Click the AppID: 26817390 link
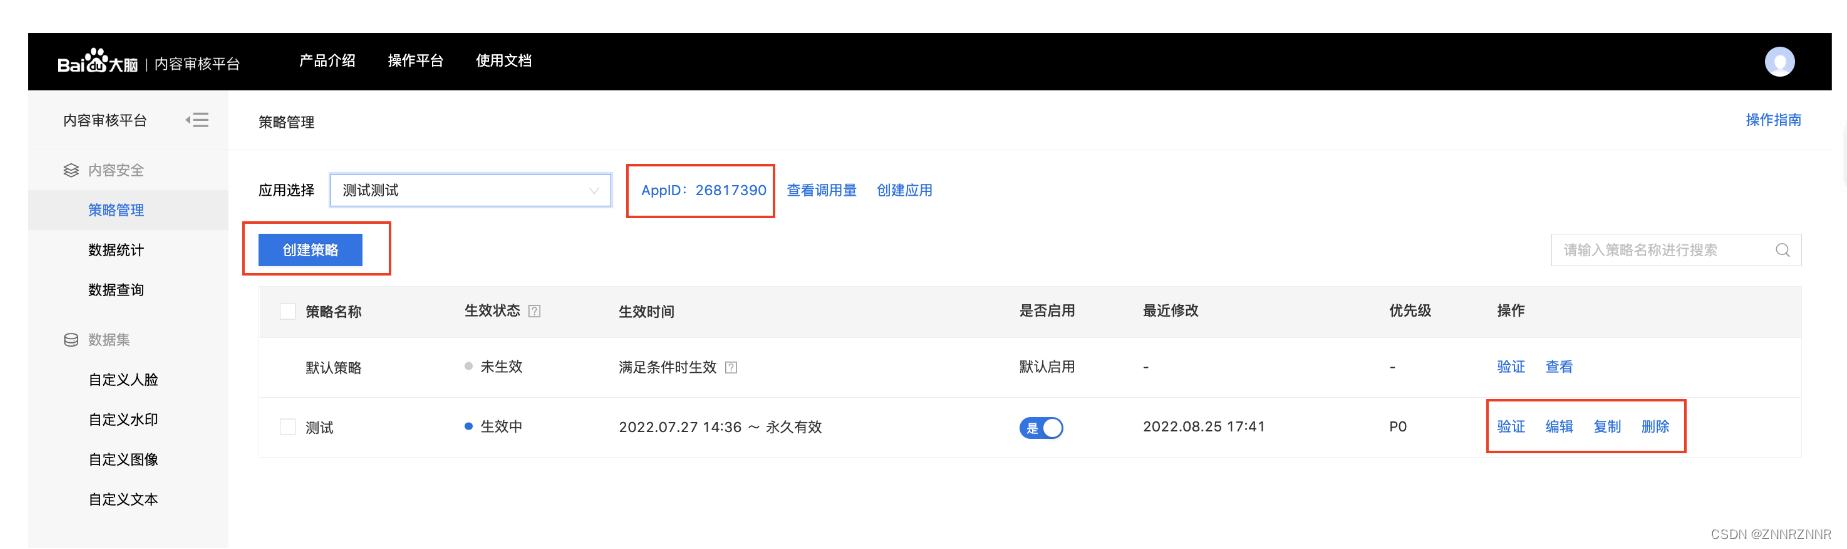This screenshot has height=549, width=1847. click(x=704, y=190)
